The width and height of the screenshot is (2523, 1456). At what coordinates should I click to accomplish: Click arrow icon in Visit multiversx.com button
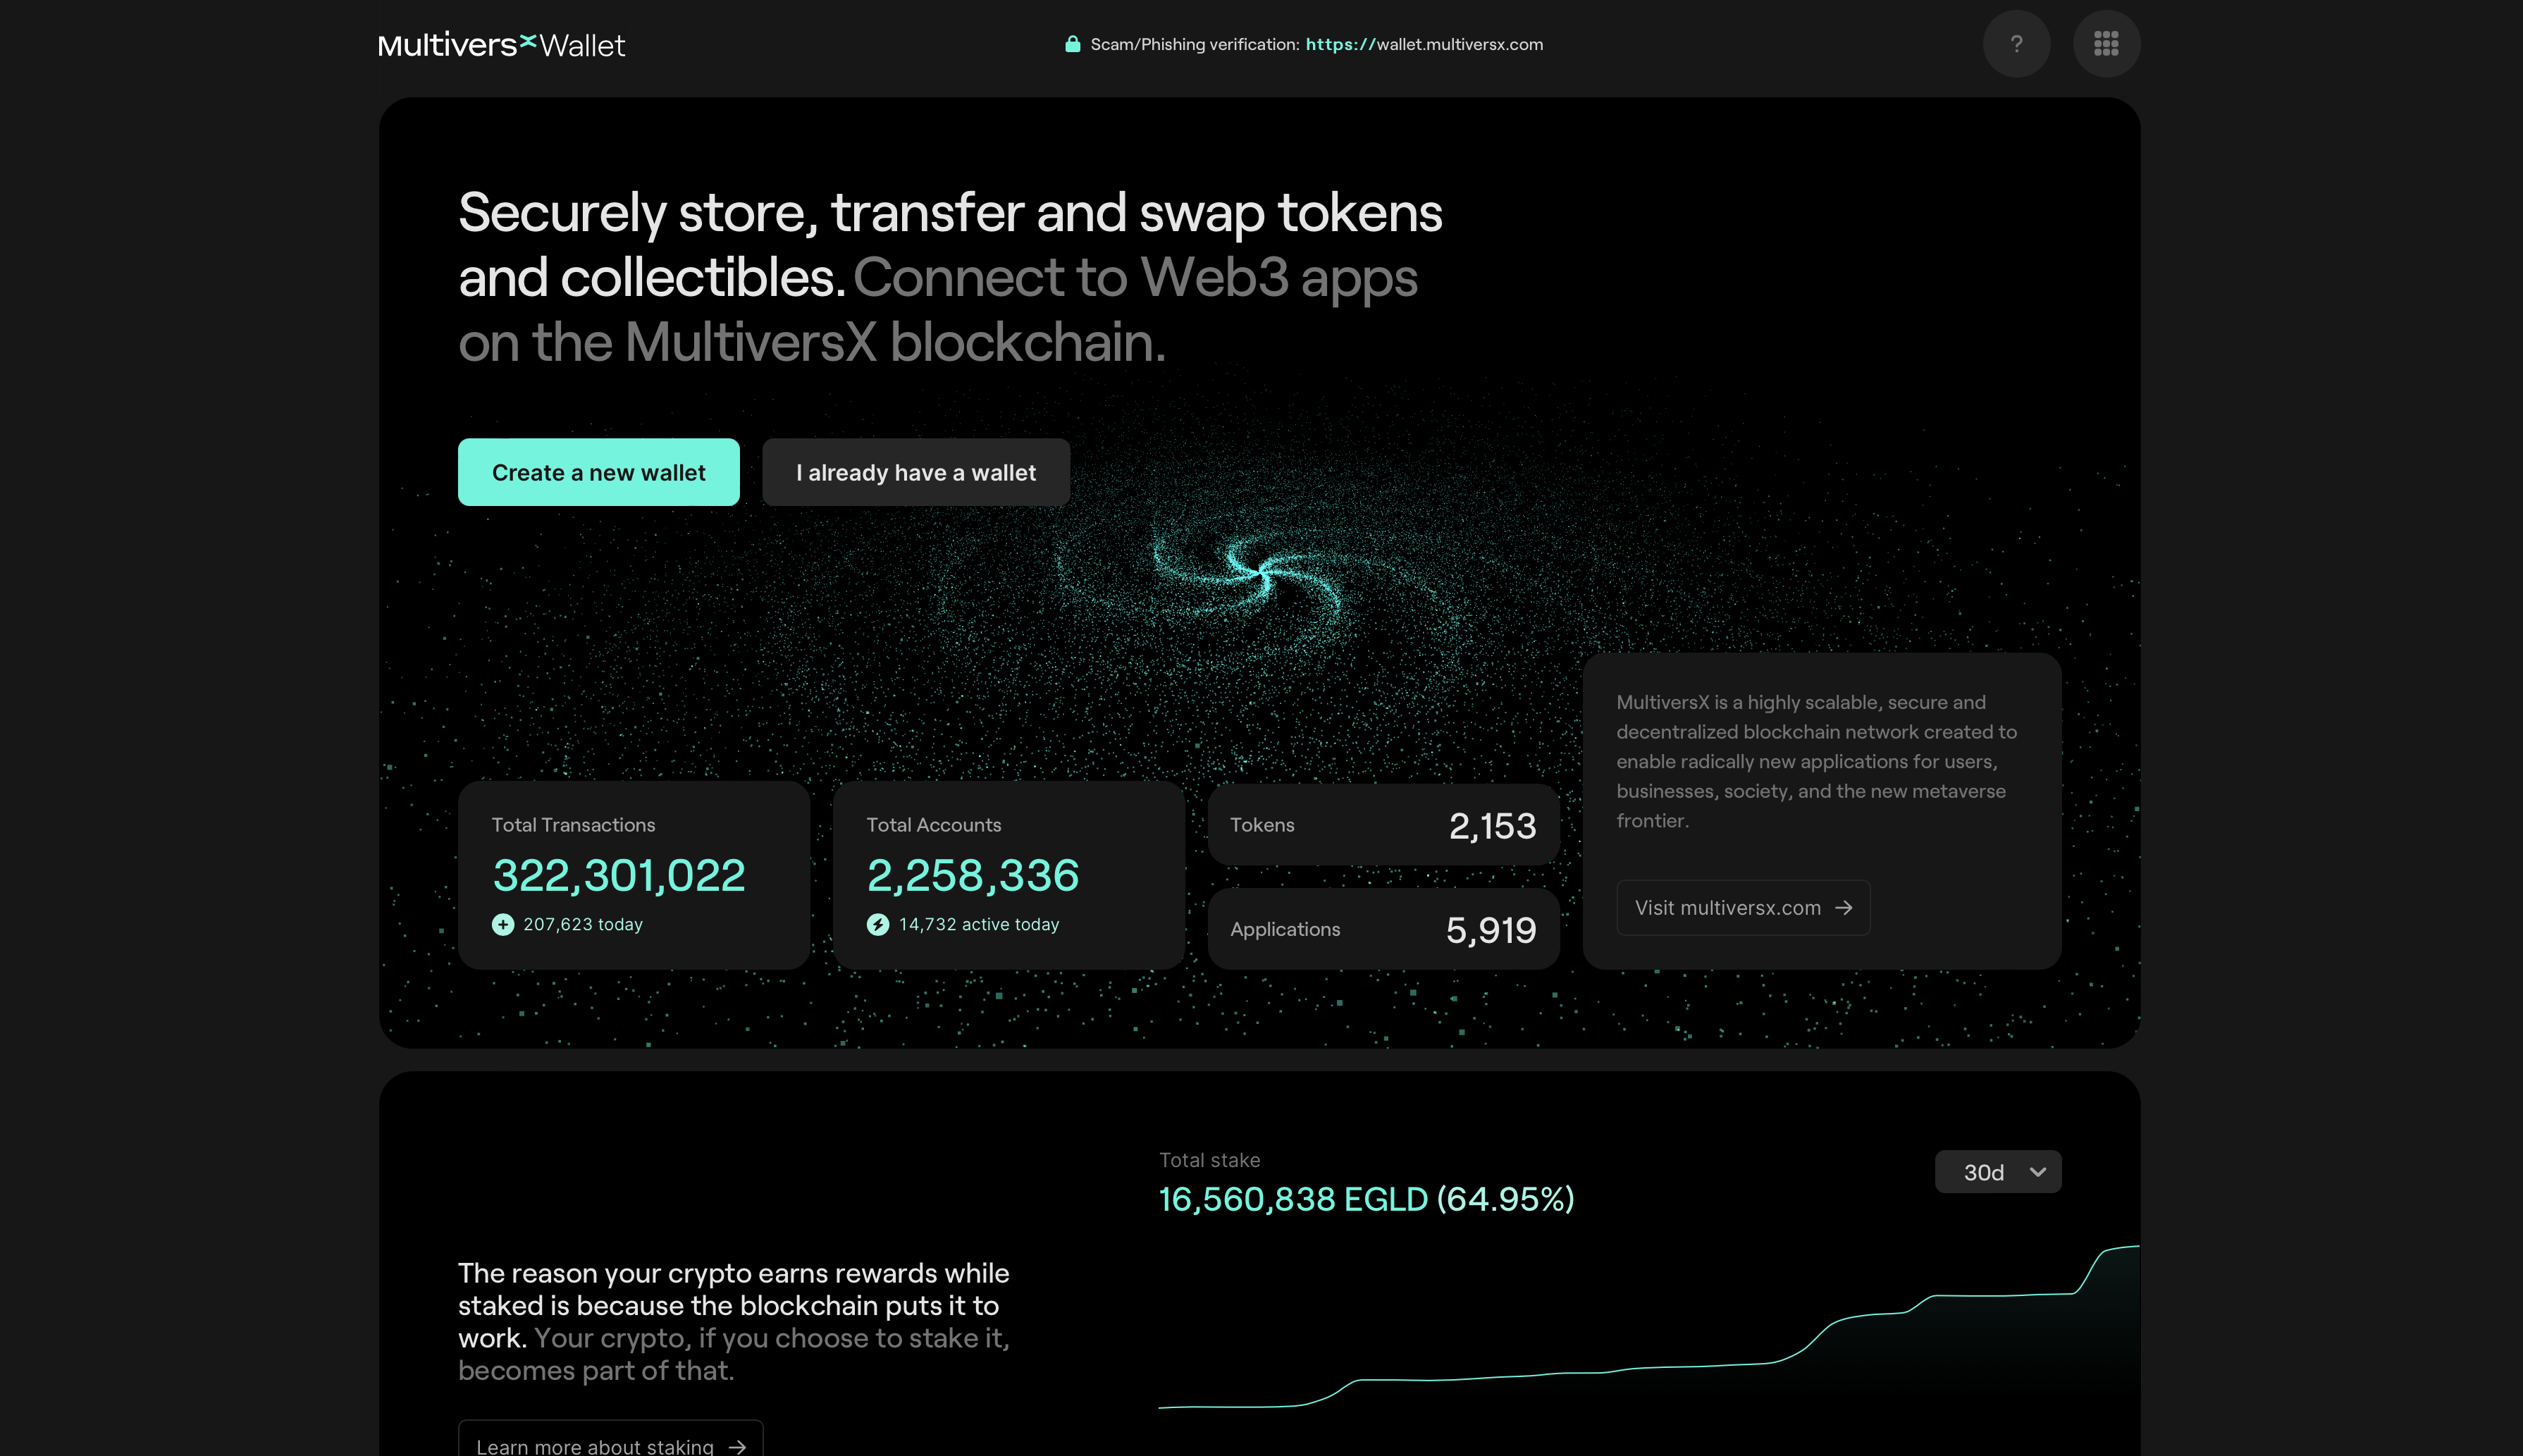click(1844, 908)
